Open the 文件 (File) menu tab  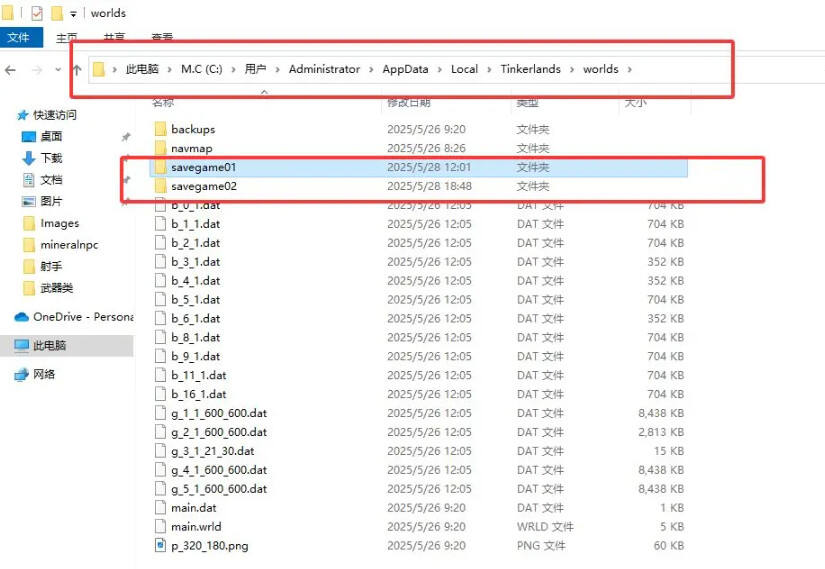(20, 38)
